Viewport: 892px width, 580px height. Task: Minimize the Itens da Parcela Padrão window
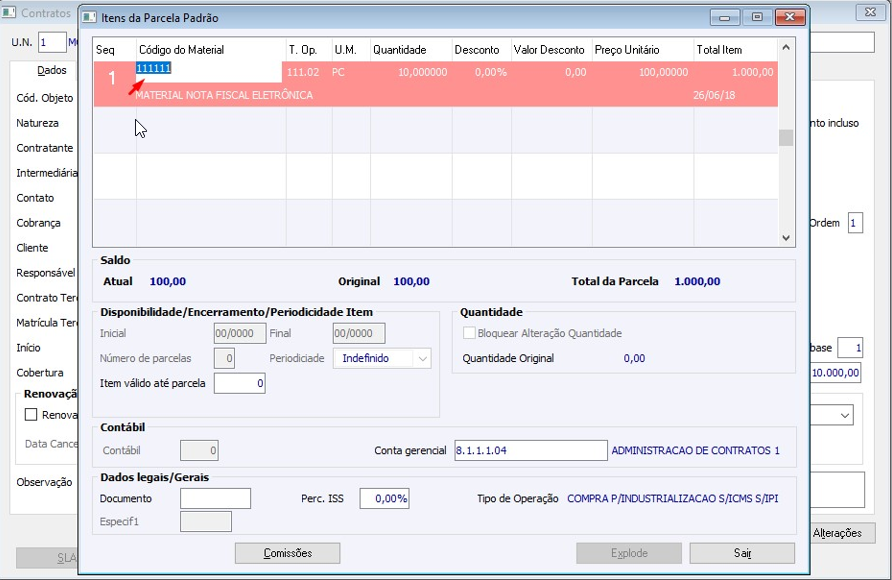(x=725, y=18)
